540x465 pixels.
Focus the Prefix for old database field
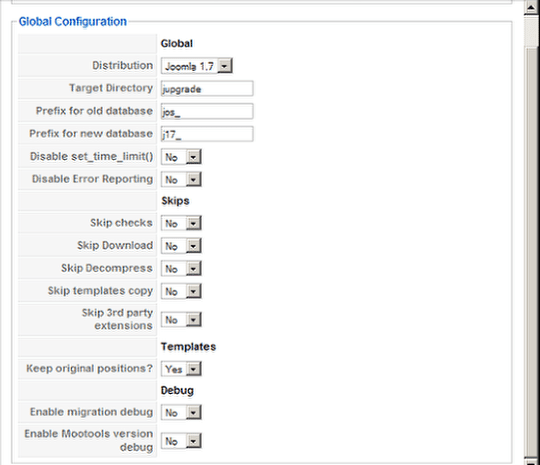[207, 111]
